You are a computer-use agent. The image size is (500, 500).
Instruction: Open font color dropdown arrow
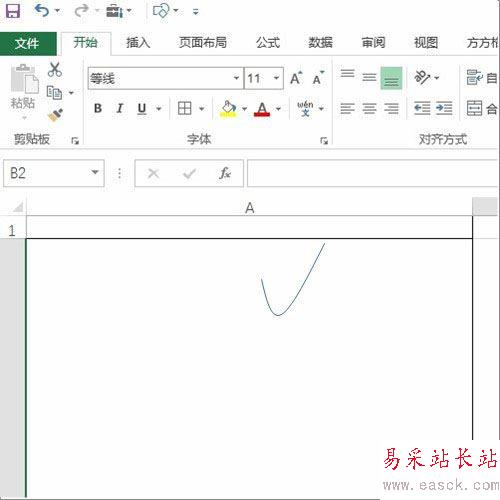coord(278,109)
